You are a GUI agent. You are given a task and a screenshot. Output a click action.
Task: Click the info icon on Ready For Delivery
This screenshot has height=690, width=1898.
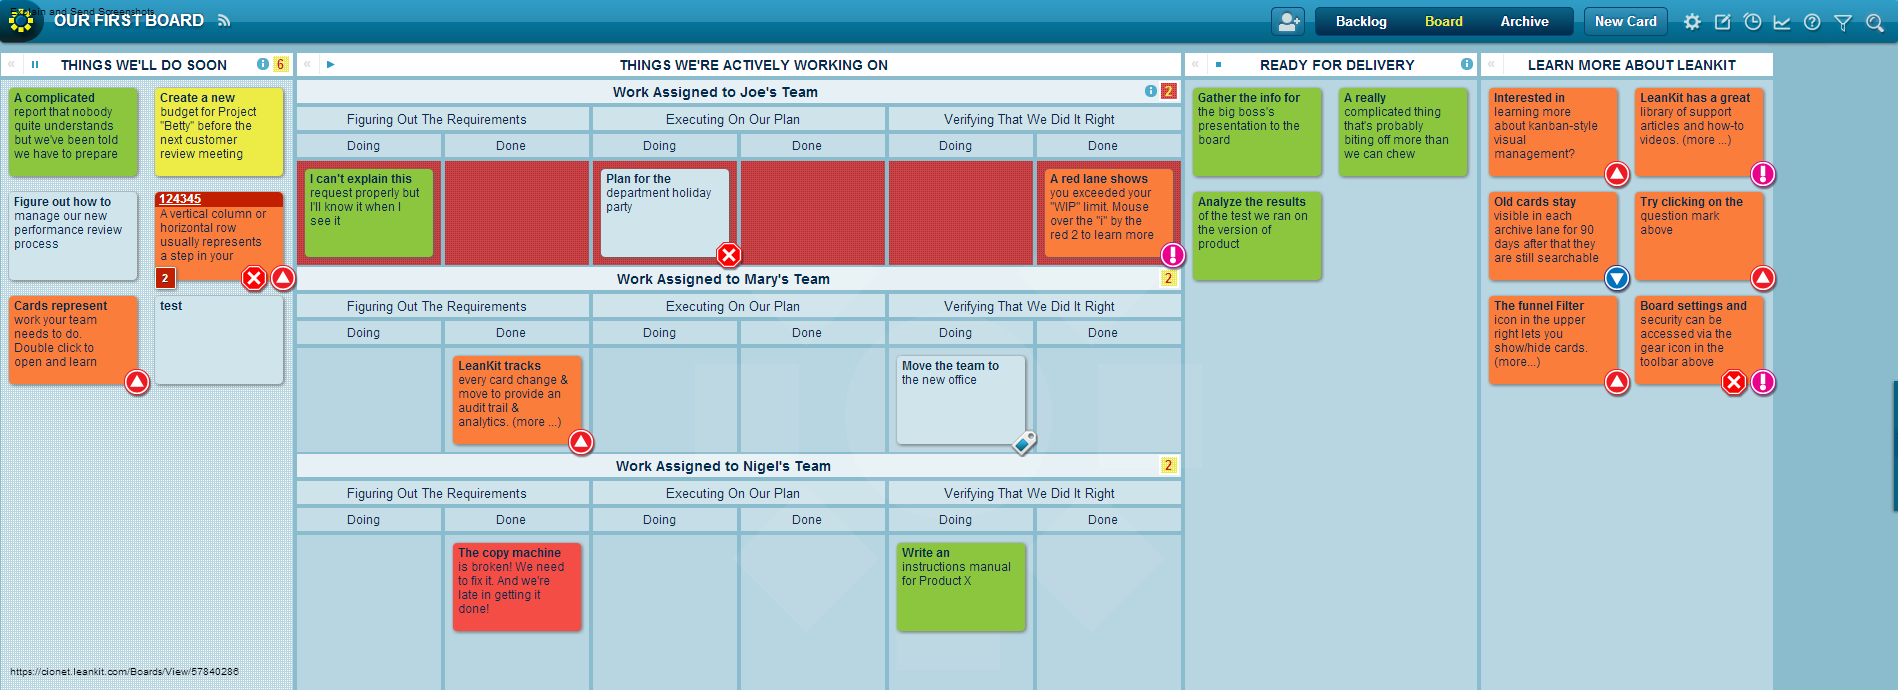pyautogui.click(x=1467, y=64)
